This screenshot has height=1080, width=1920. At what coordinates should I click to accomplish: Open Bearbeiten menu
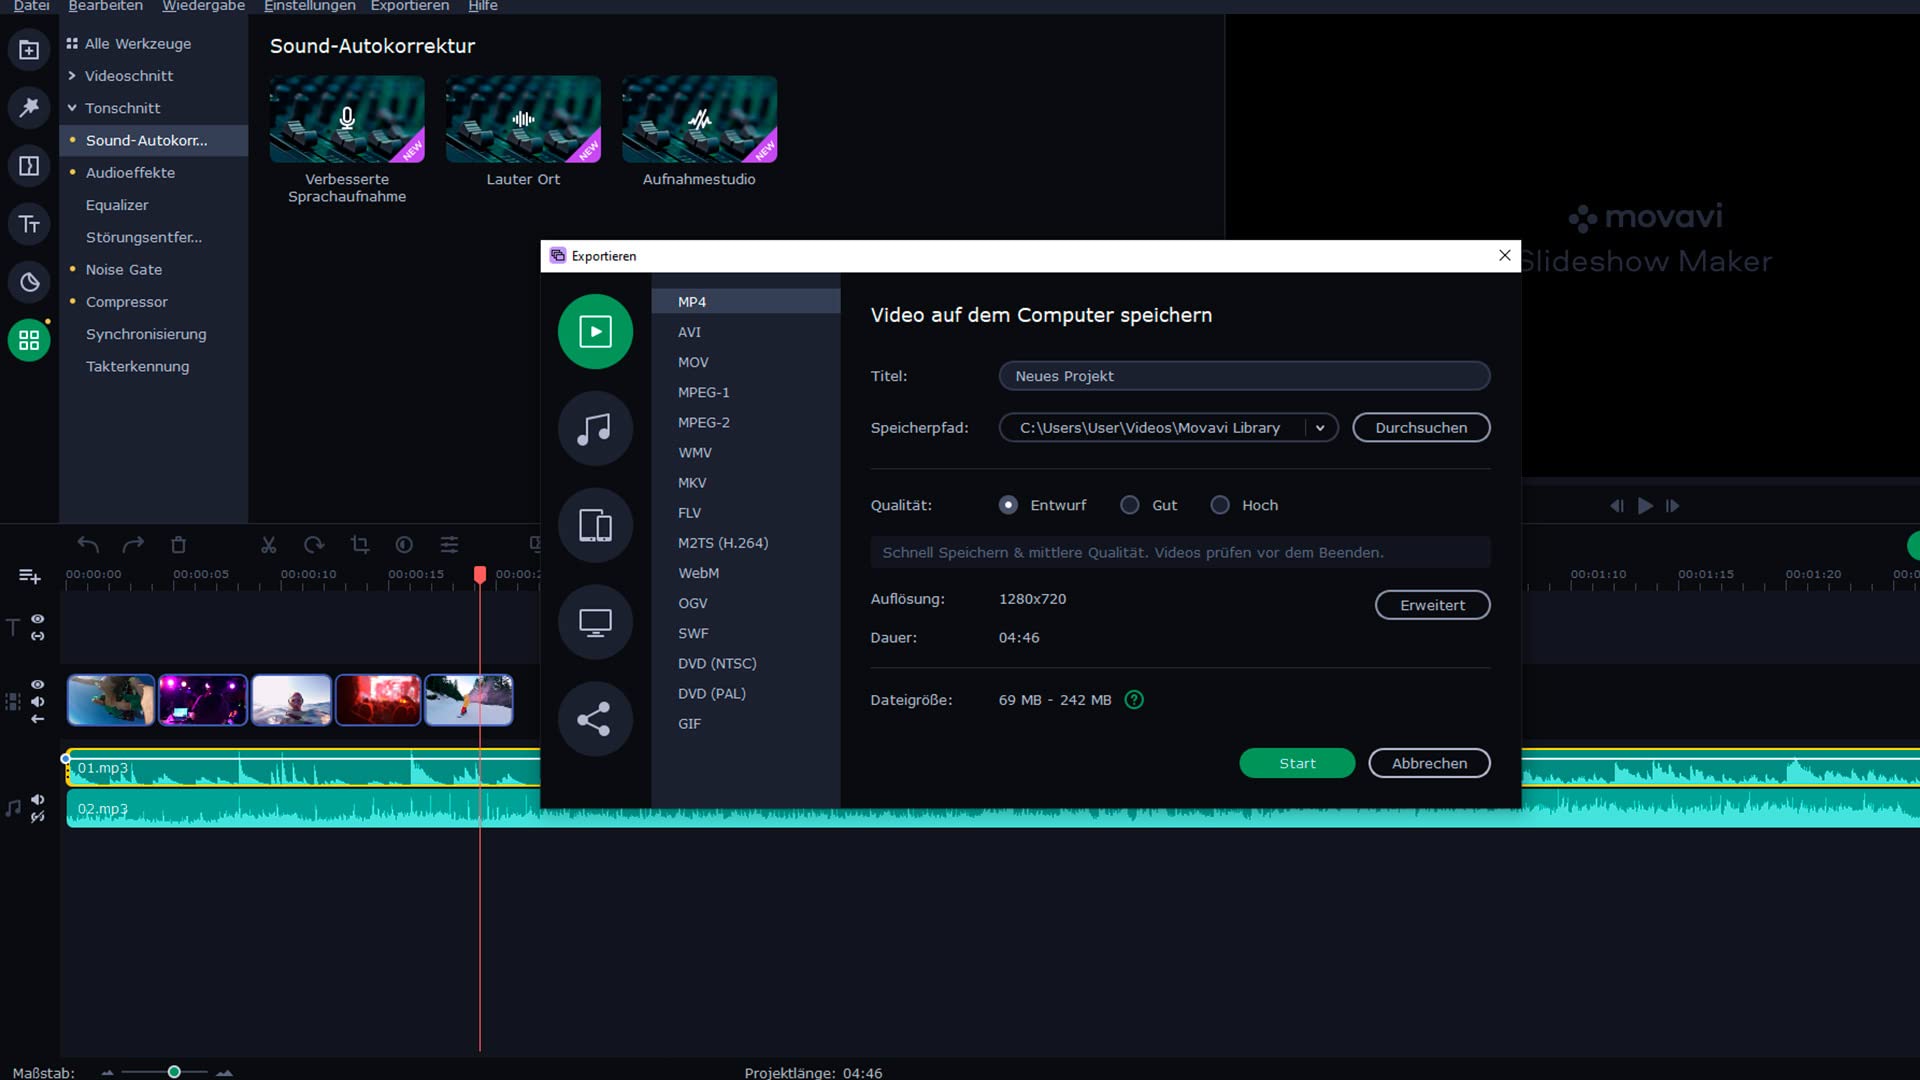pyautogui.click(x=105, y=6)
